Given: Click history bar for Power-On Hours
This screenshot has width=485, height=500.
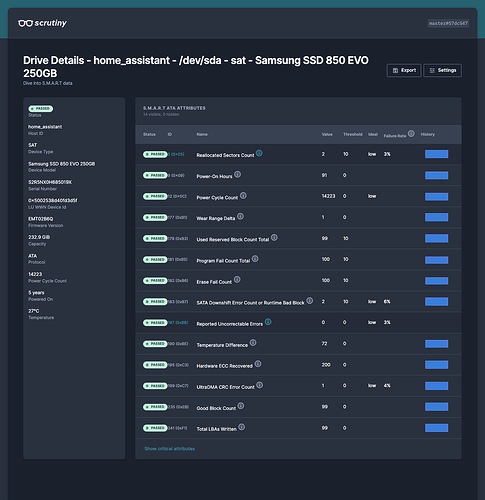Looking at the screenshot, I should tap(436, 175).
